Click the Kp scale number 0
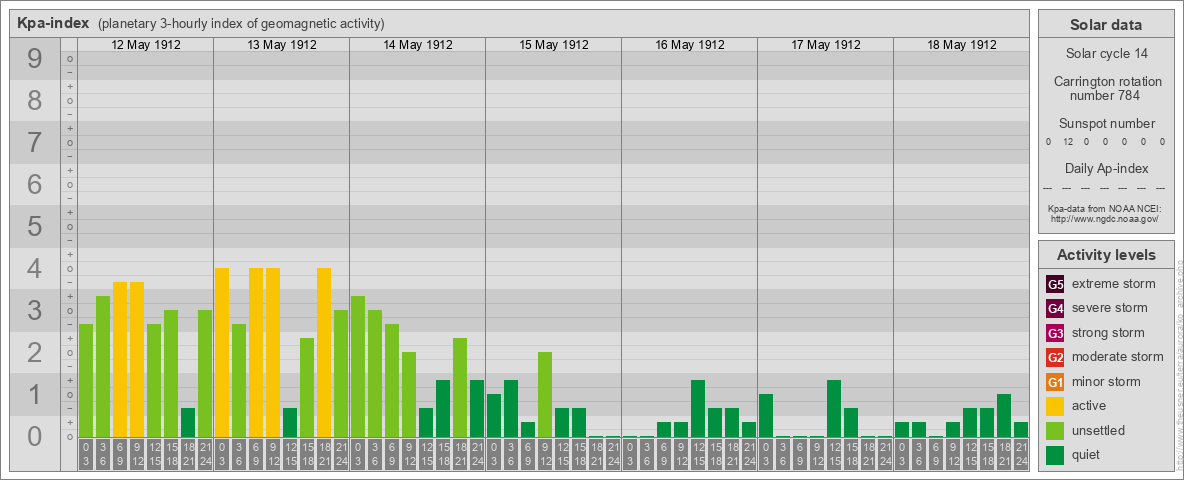Viewport: 1184px width, 480px height. point(35,435)
